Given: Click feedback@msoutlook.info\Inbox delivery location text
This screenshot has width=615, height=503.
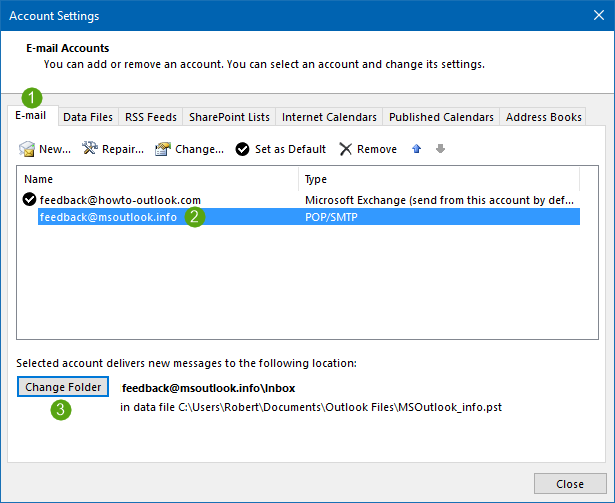Looking at the screenshot, I should coord(208,388).
